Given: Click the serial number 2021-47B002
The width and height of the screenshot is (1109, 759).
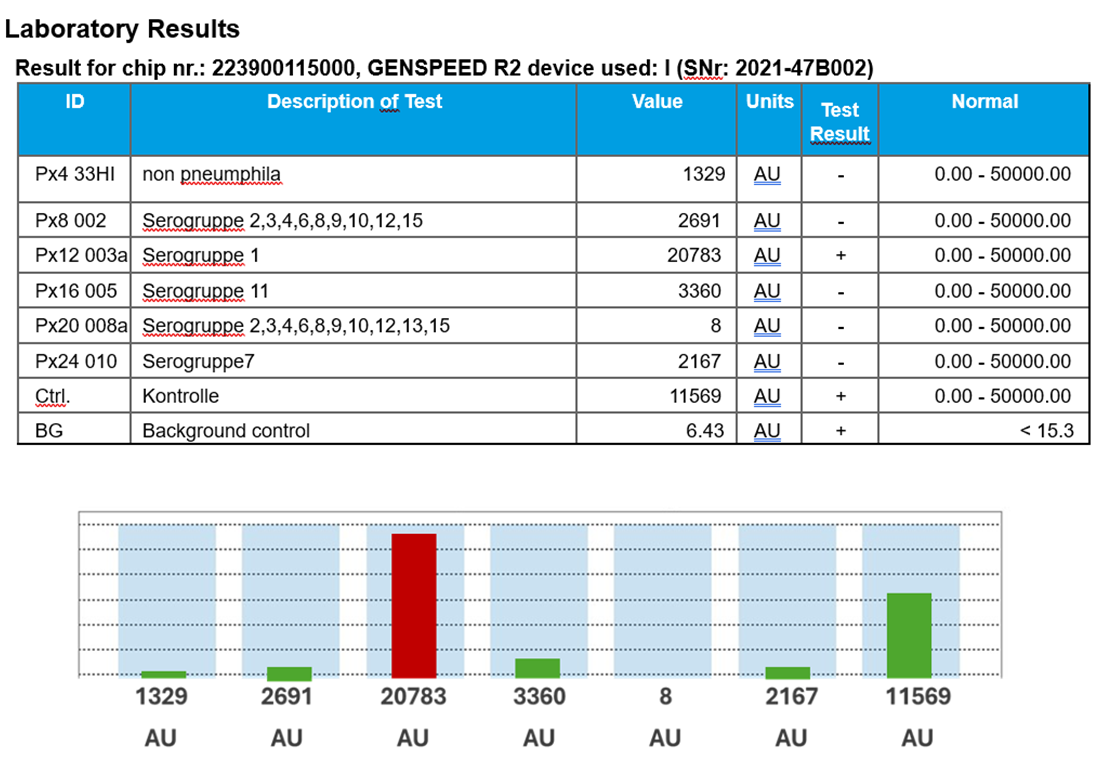Looking at the screenshot, I should point(801,68).
